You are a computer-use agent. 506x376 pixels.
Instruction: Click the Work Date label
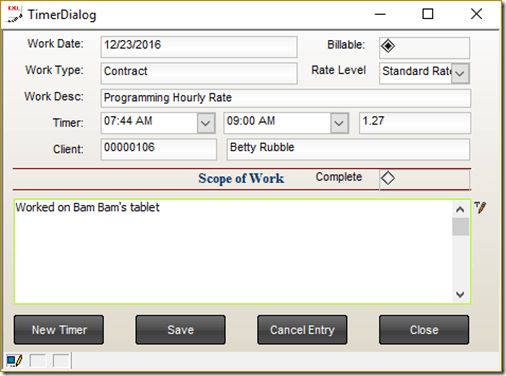pyautogui.click(x=55, y=44)
